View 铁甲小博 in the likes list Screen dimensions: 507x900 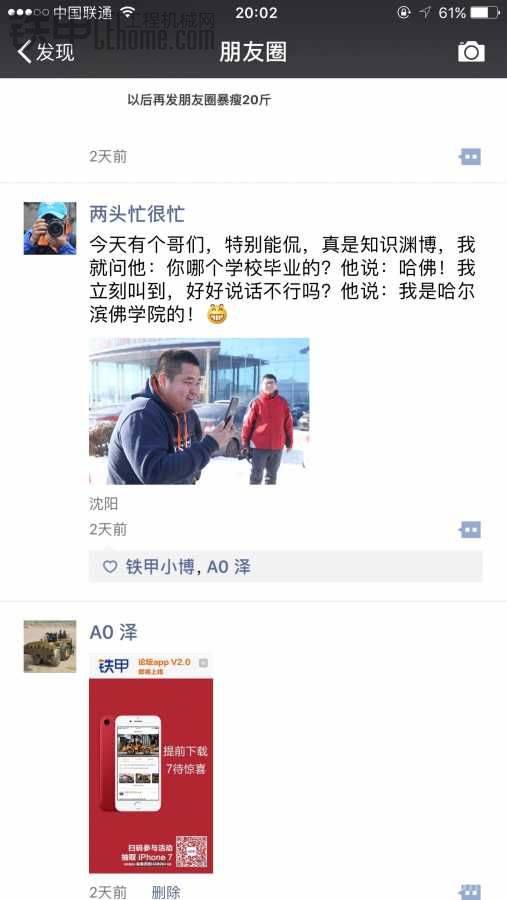pyautogui.click(x=159, y=567)
